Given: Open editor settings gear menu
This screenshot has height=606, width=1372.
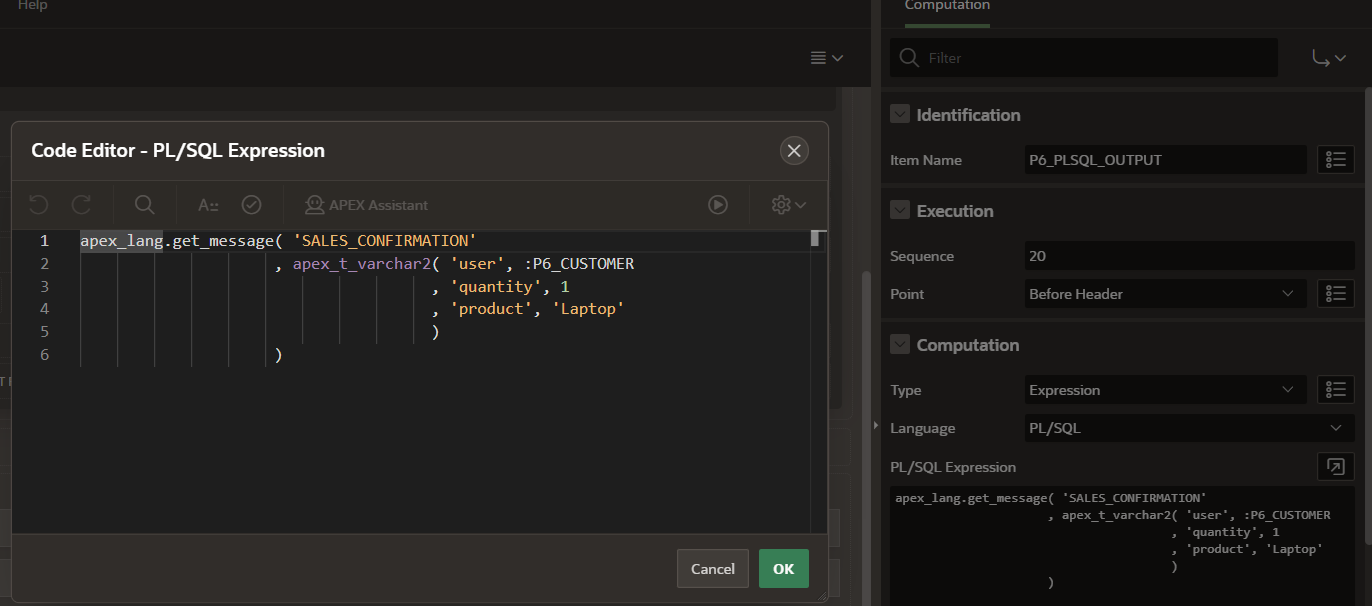Looking at the screenshot, I should (788, 205).
